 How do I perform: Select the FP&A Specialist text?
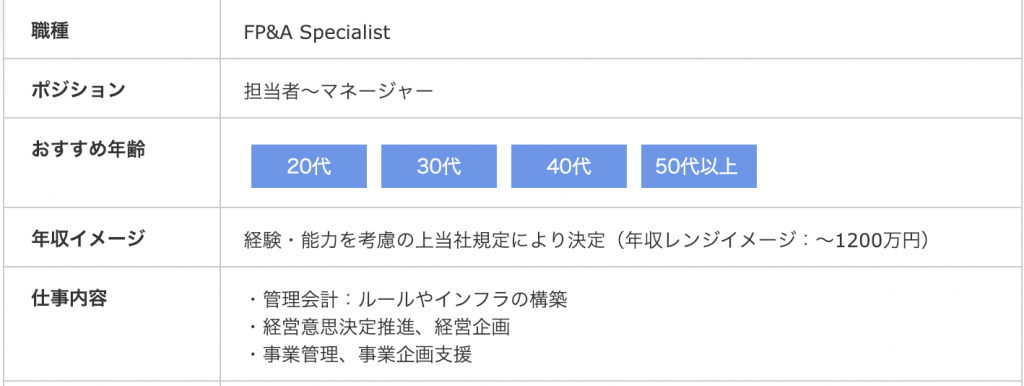click(317, 32)
